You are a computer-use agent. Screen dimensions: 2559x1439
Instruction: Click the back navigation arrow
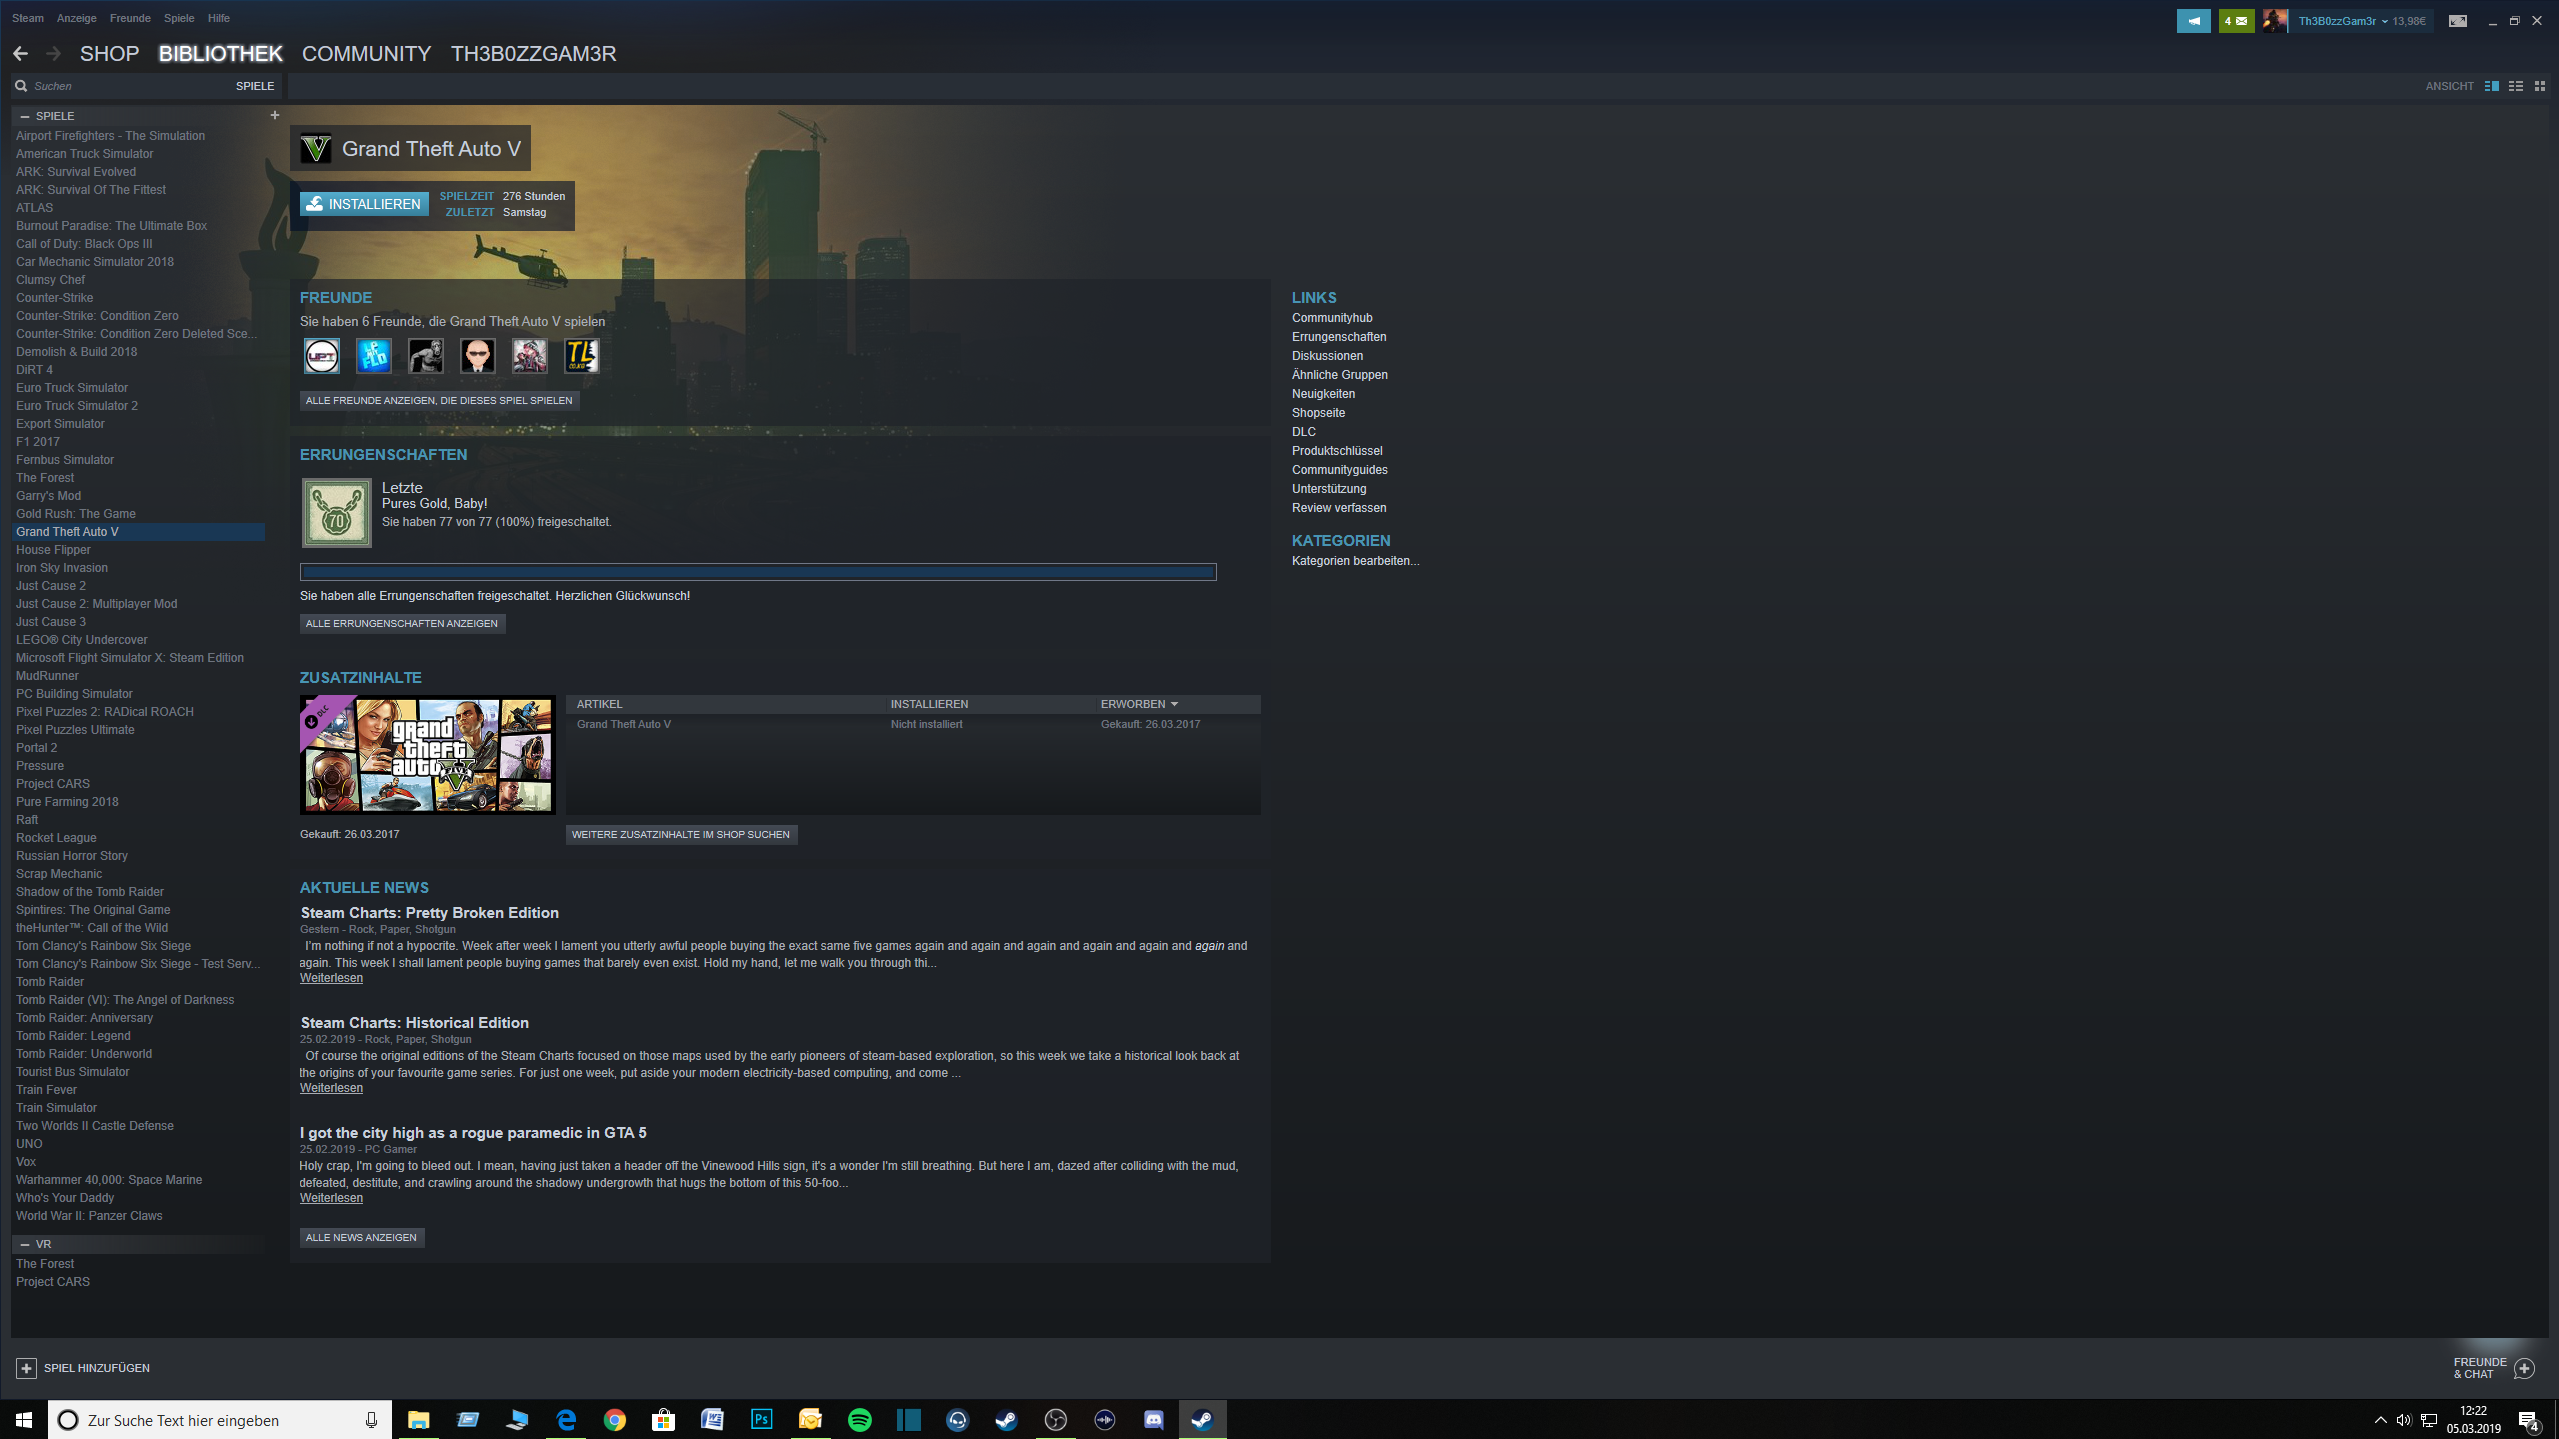(x=20, y=54)
